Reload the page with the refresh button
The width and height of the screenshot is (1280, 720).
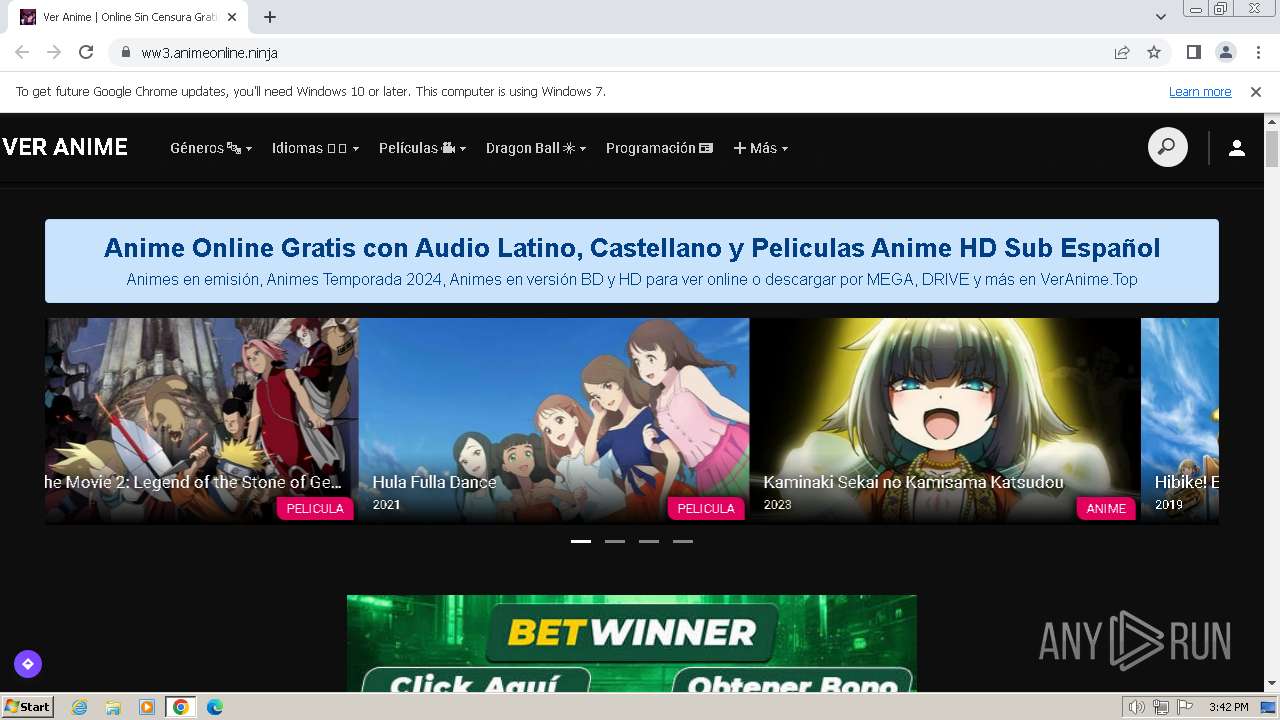86,52
